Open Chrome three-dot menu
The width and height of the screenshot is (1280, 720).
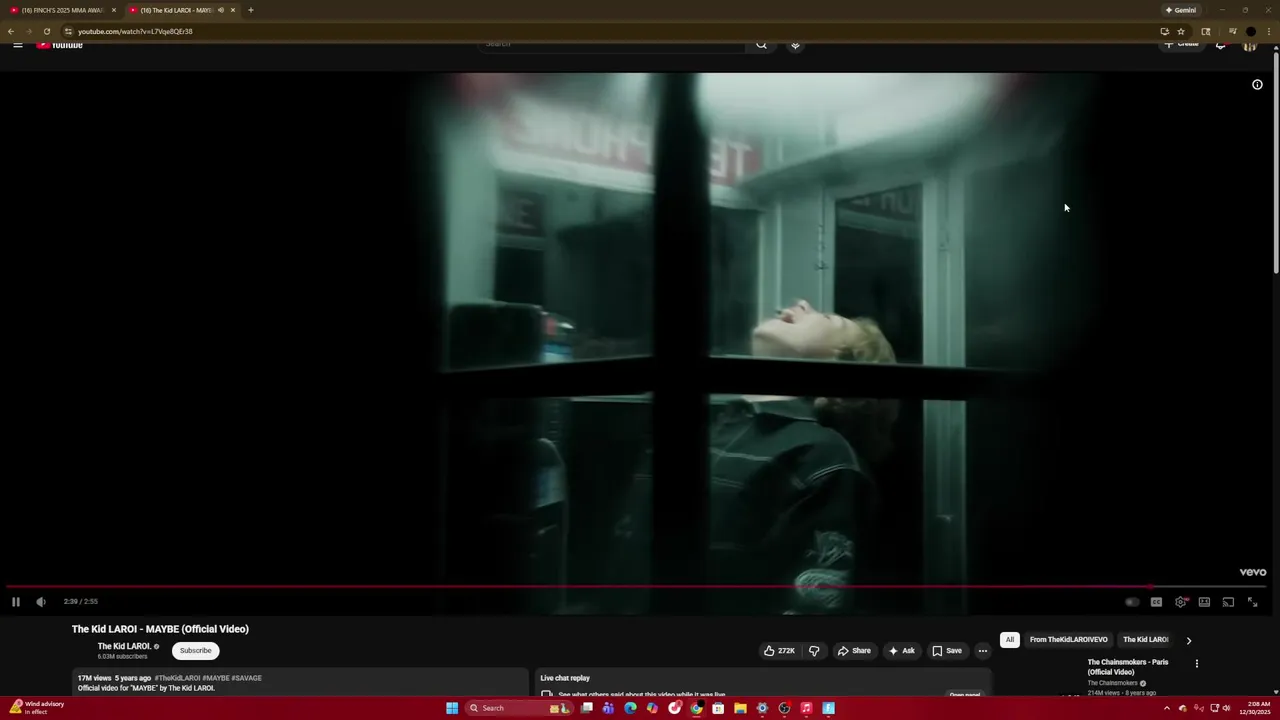1270,31
